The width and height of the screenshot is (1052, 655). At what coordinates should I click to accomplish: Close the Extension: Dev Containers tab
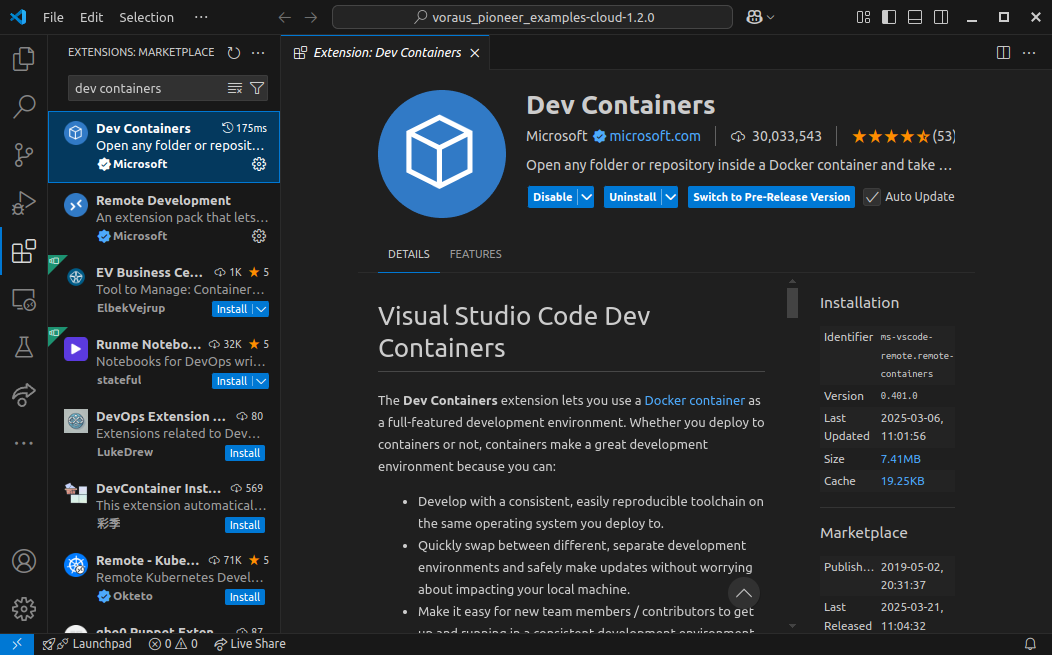[x=474, y=53]
